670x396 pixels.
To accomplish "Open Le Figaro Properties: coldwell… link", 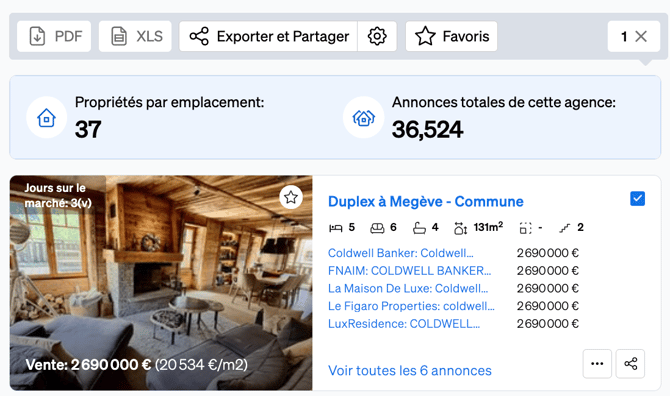I will (411, 306).
